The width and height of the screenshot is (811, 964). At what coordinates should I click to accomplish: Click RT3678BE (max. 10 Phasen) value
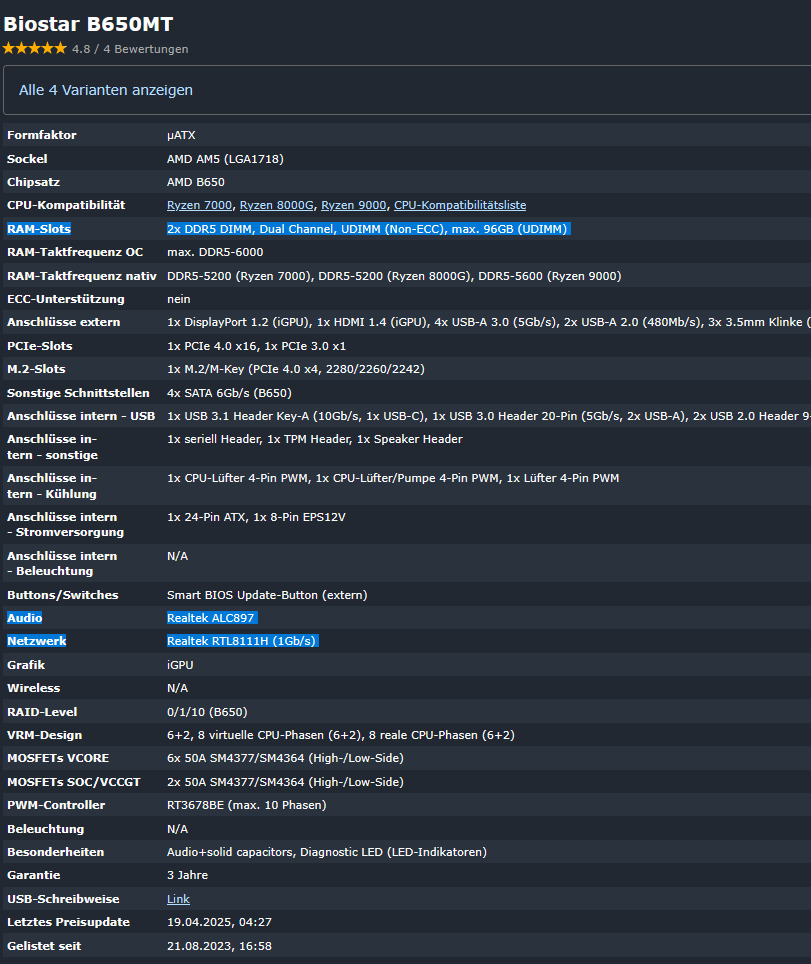coord(247,805)
